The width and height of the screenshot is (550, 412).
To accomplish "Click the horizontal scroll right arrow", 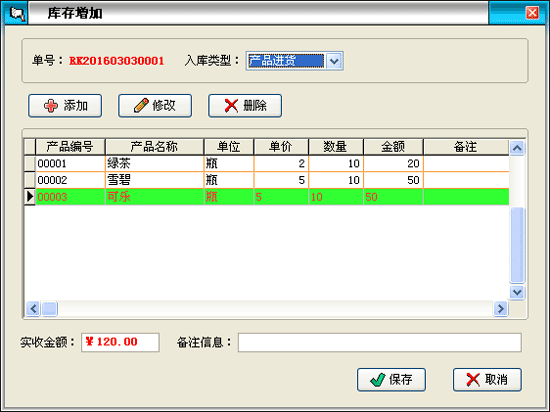I will [501, 309].
